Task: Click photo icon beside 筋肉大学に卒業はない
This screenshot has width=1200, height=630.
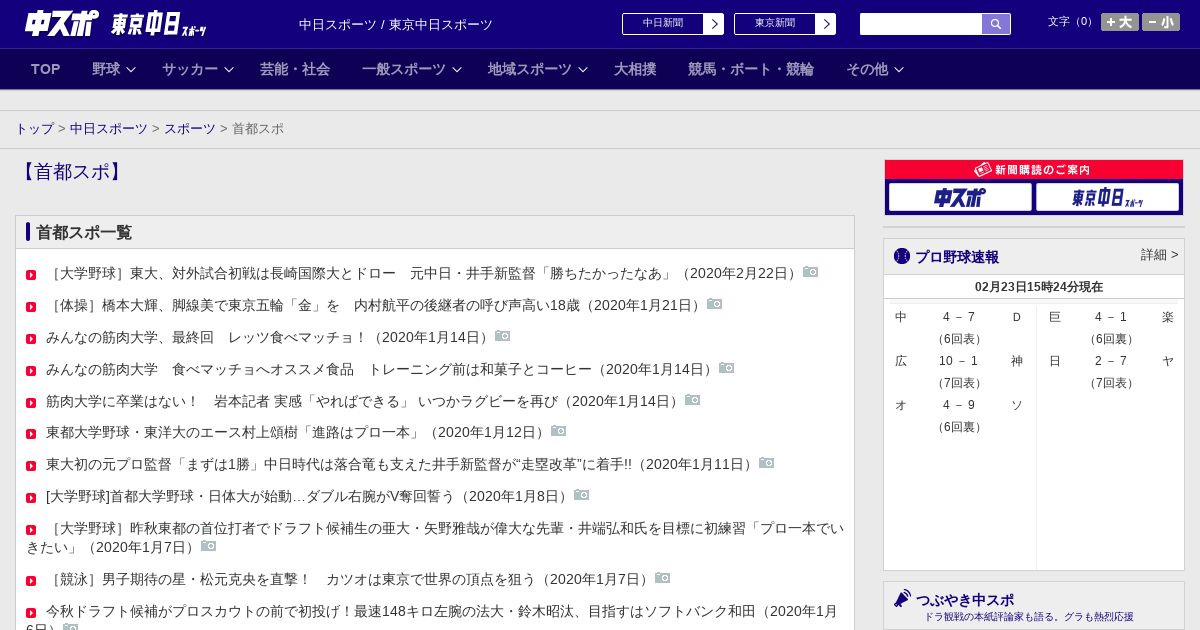Action: (x=693, y=400)
